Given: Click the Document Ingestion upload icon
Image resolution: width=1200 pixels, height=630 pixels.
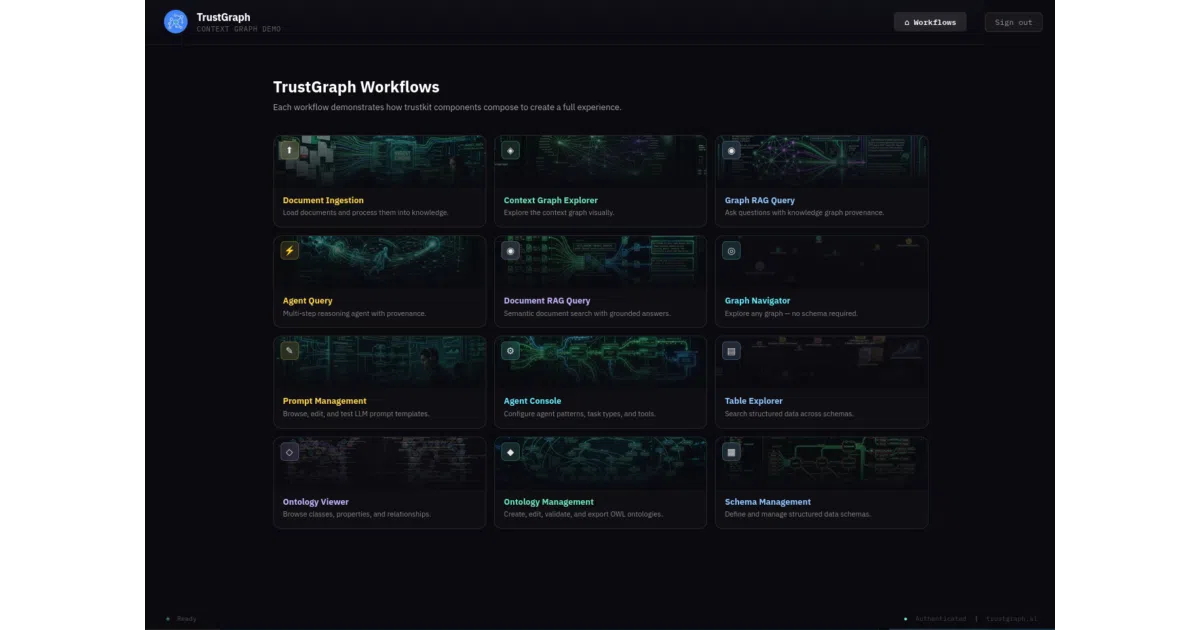Looking at the screenshot, I should tap(290, 150).
